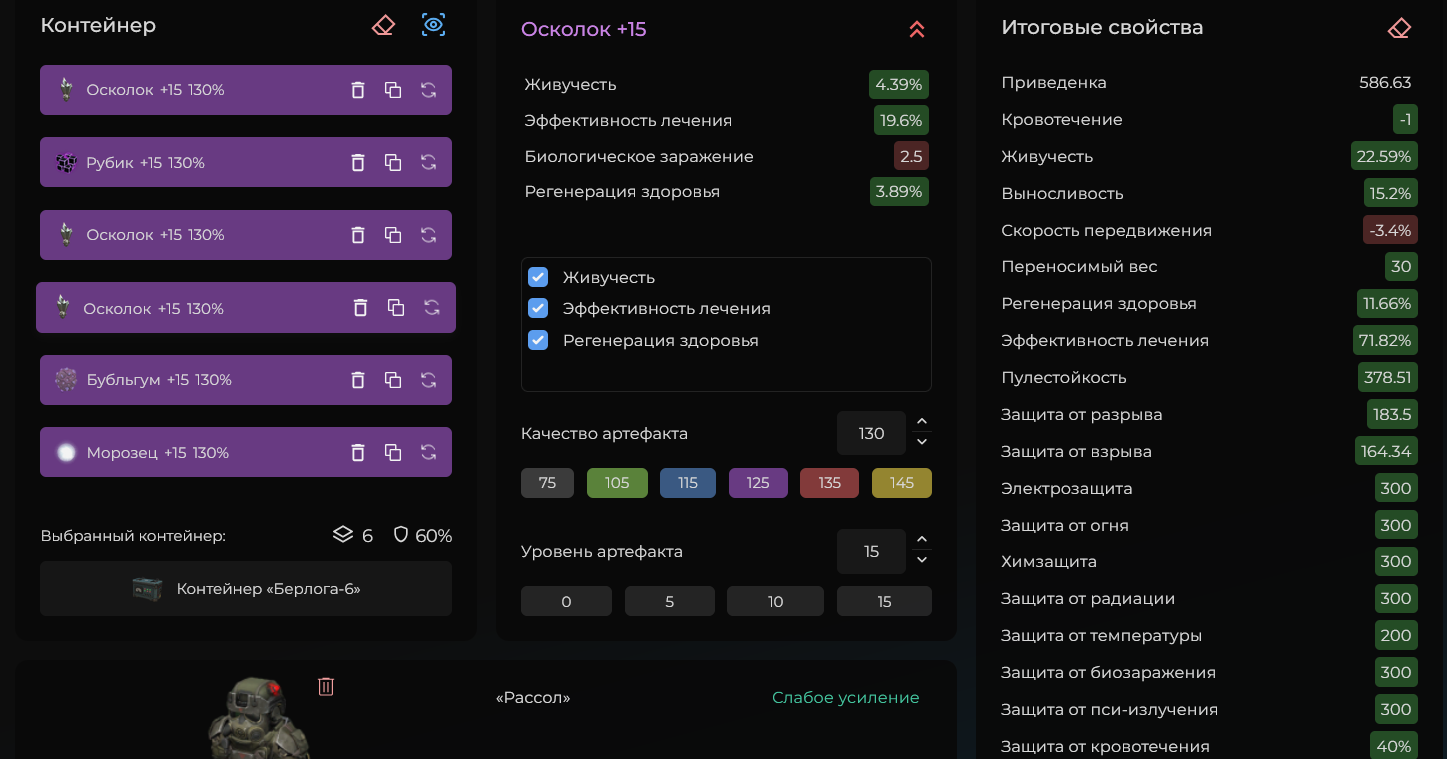The height and width of the screenshot is (759, 1447).
Task: Delete the Рубик +15 artifact
Action: coord(358,163)
